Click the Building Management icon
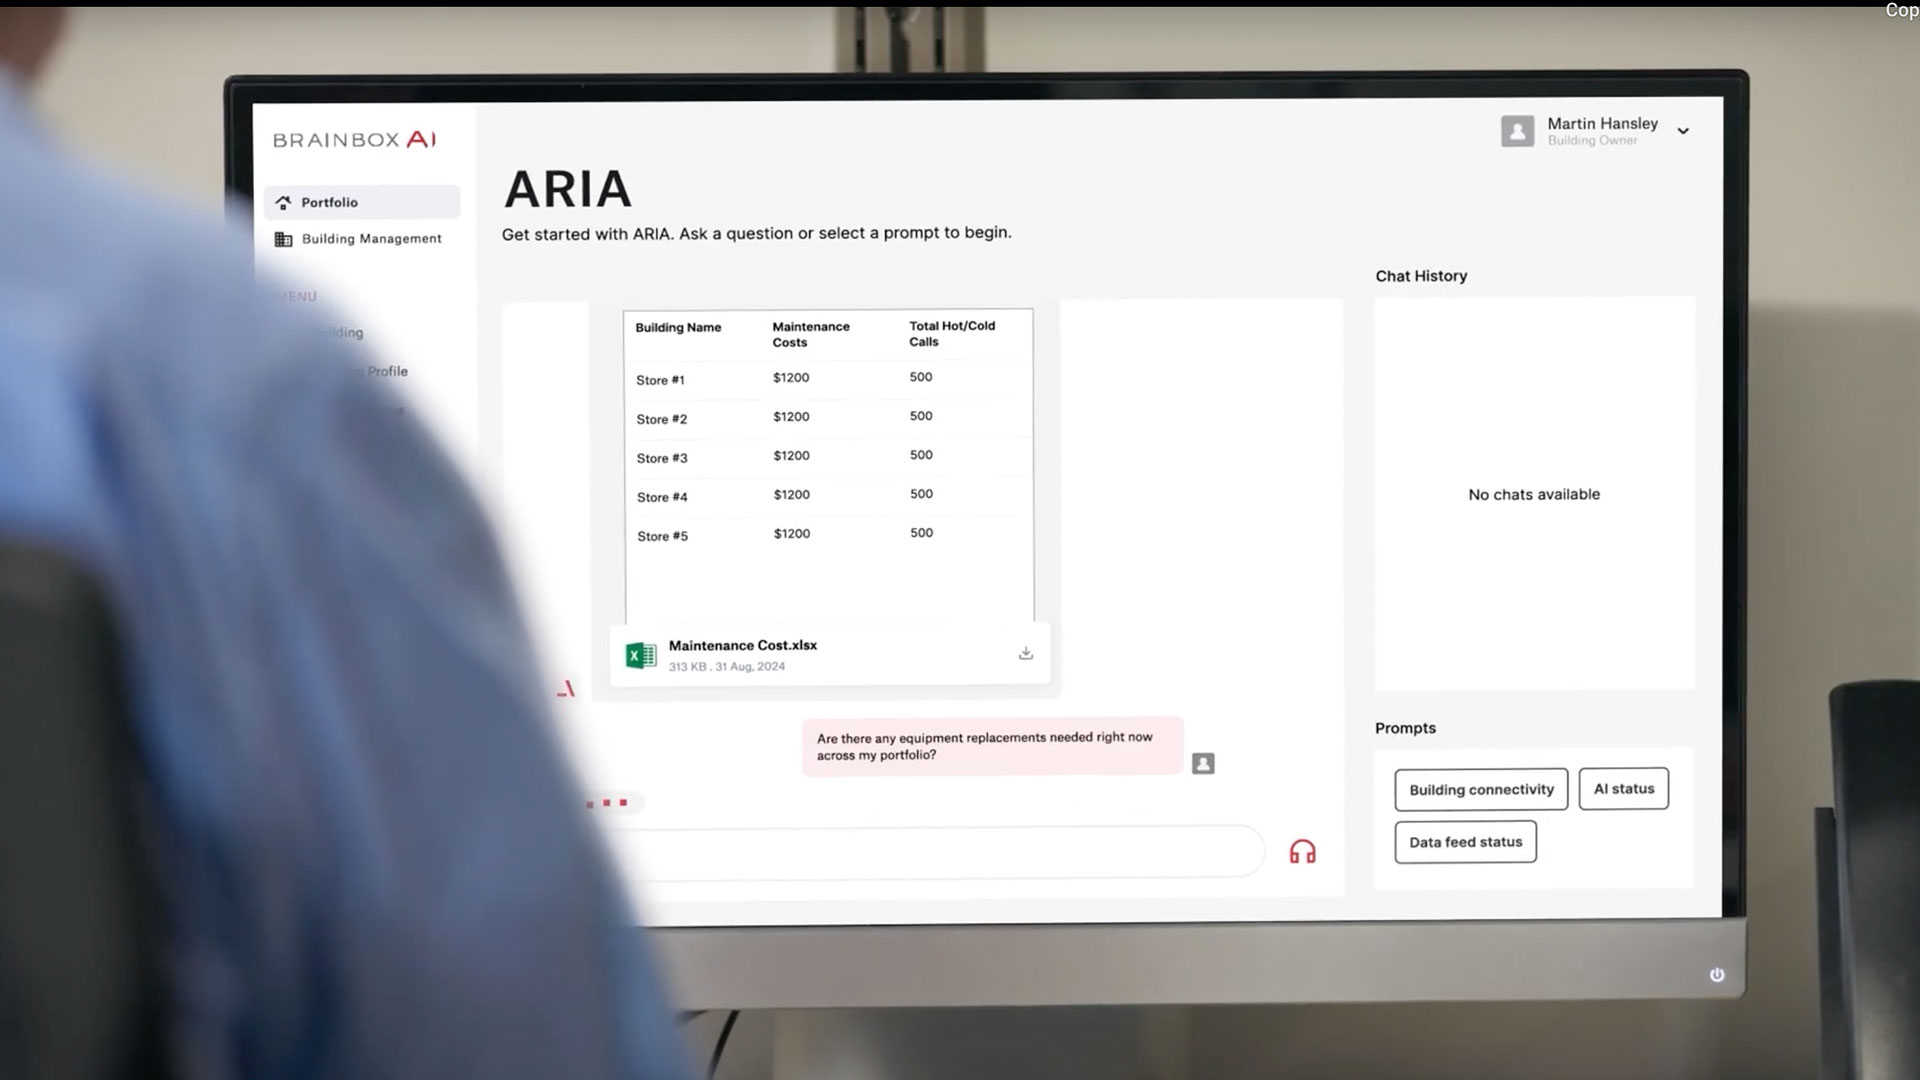Screen dimensions: 1920x1080 coord(284,239)
